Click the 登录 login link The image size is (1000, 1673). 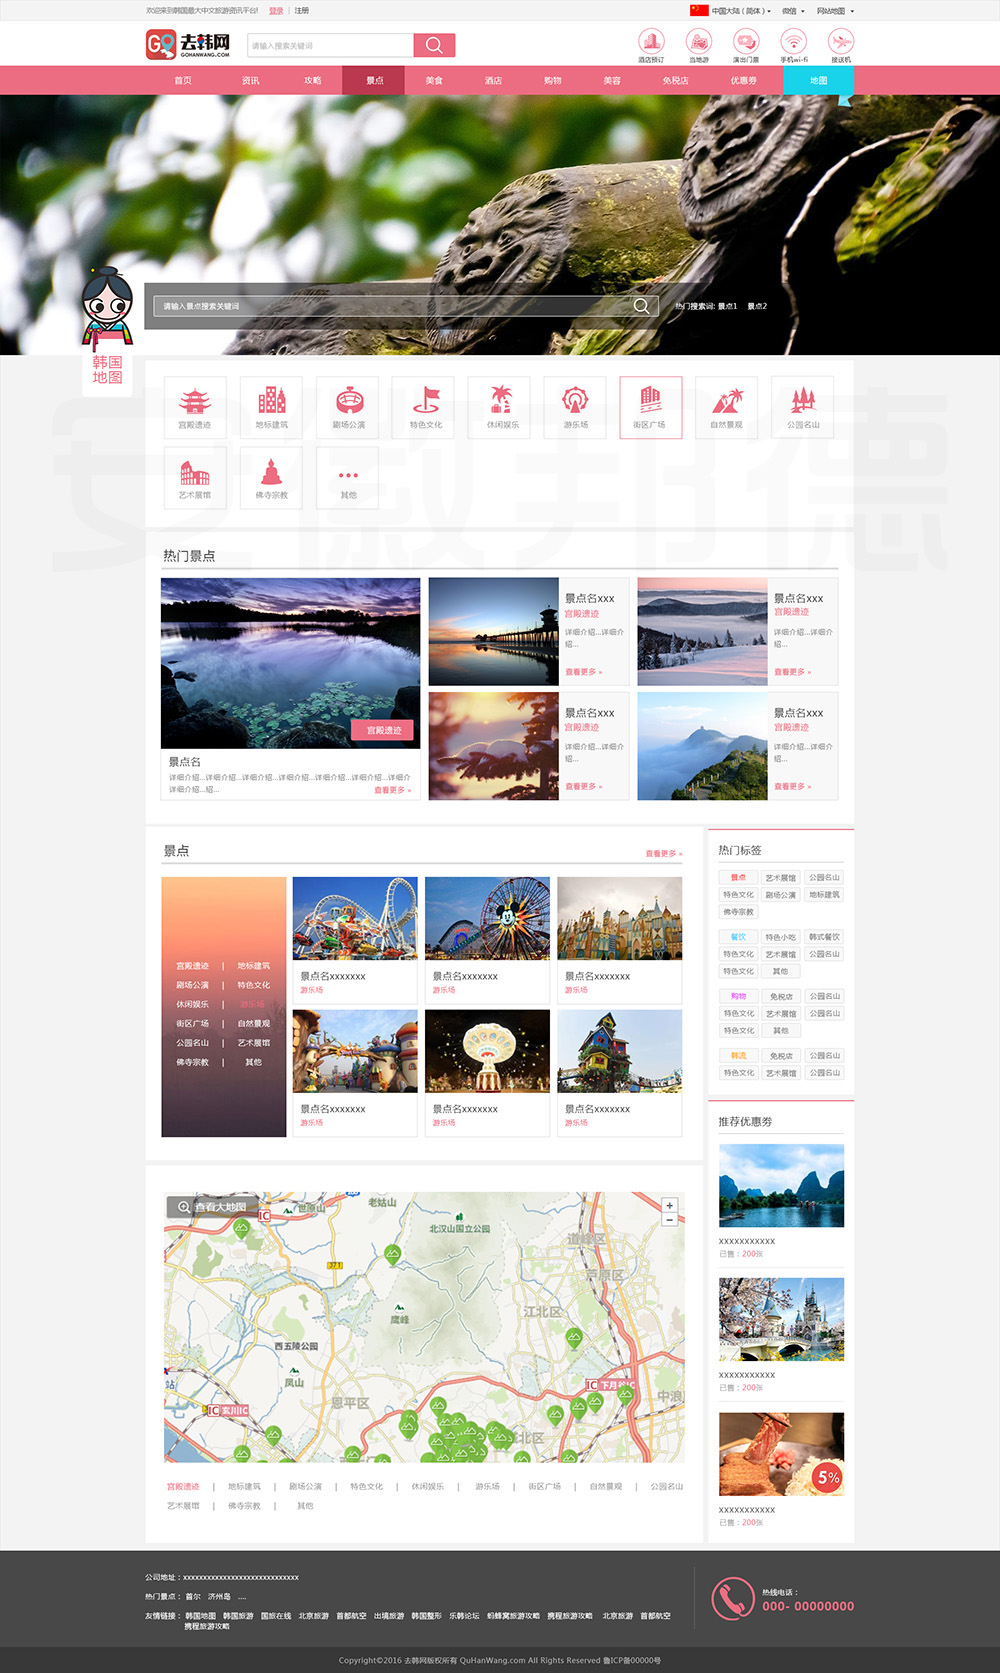[276, 11]
